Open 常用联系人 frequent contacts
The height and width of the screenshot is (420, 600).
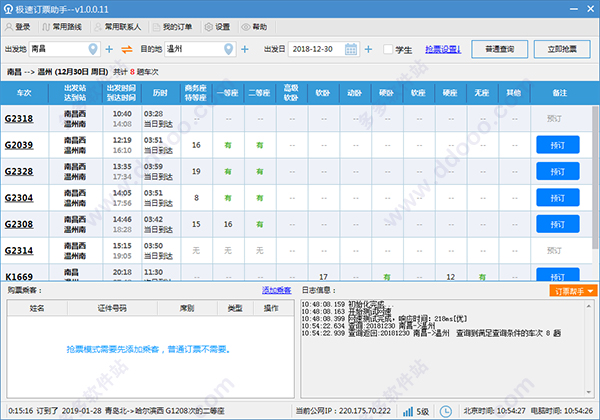tap(118, 27)
